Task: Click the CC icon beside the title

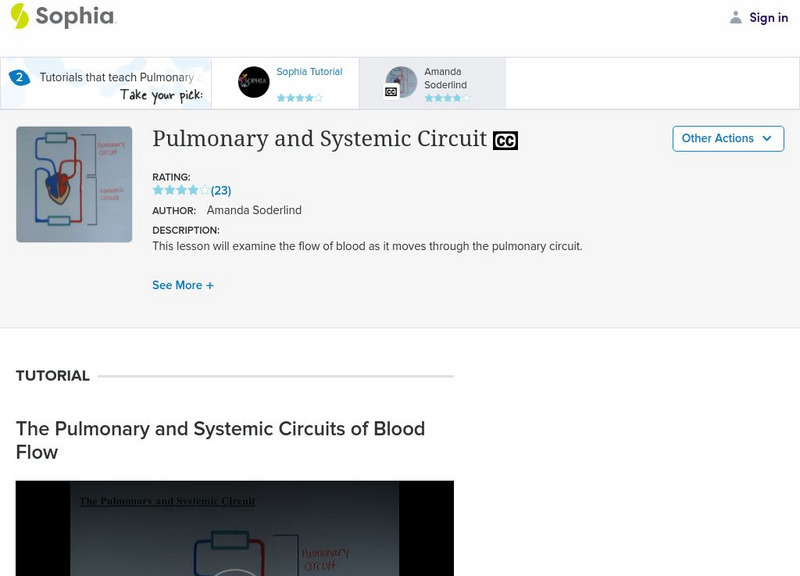Action: click(505, 141)
